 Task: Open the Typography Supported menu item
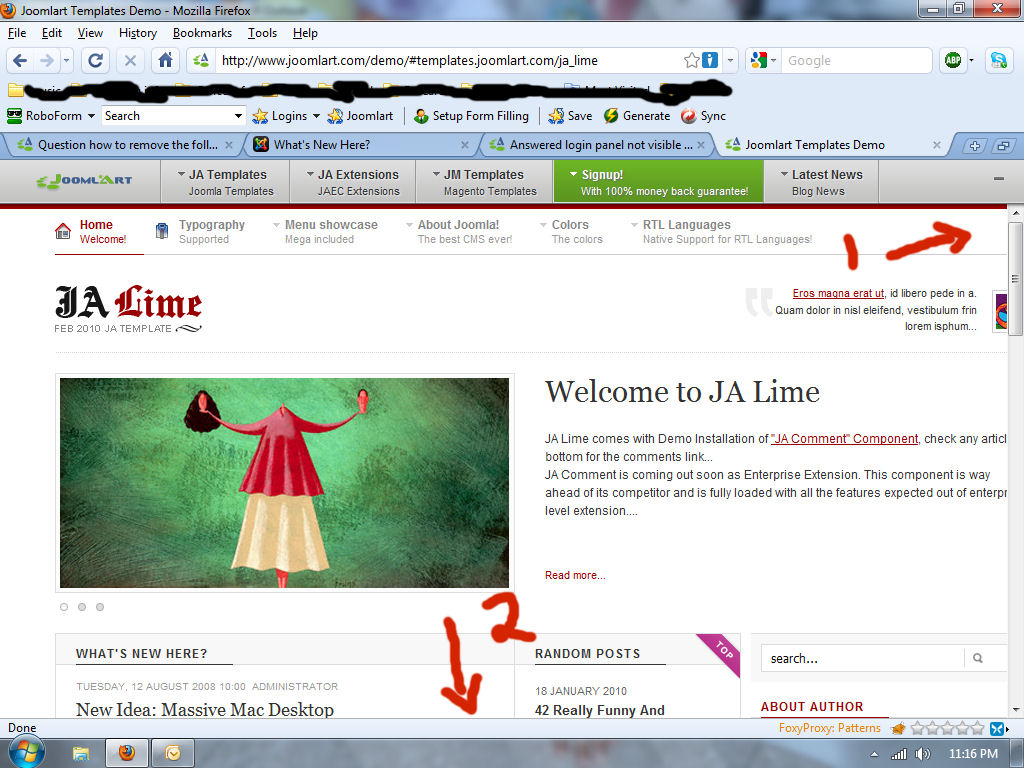click(x=200, y=231)
